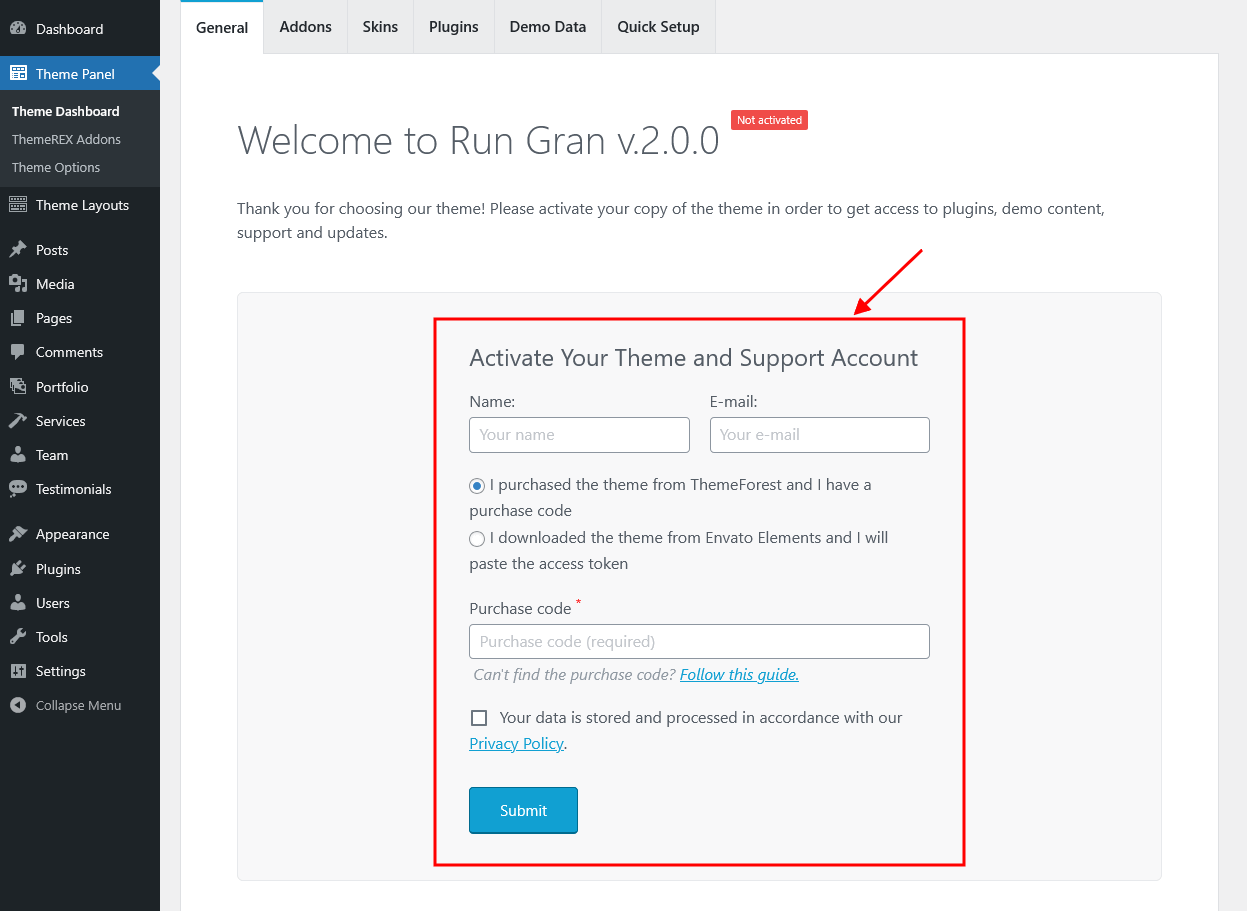Image resolution: width=1247 pixels, height=911 pixels.
Task: Select Theme Dashboard submenu item
Action: click(x=66, y=111)
